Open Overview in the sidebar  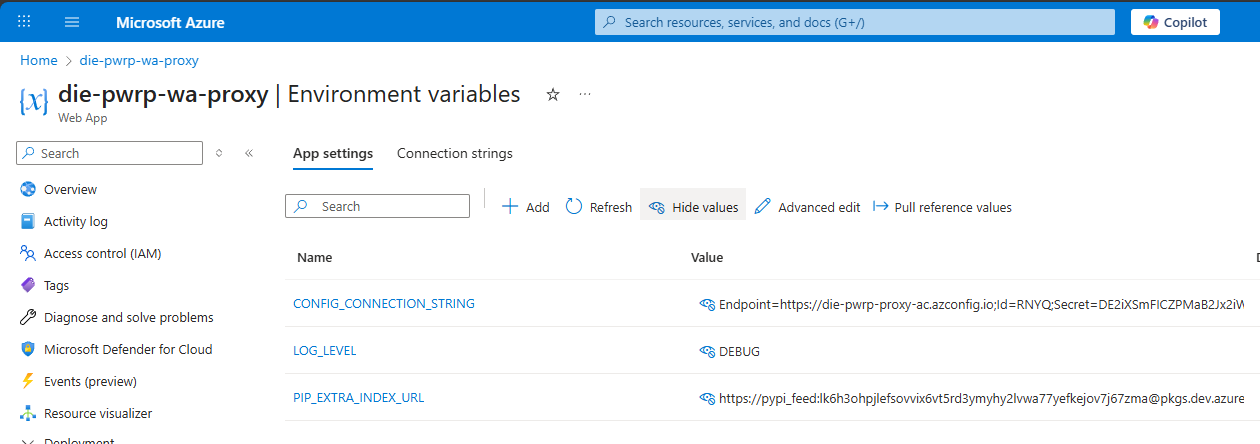70,189
